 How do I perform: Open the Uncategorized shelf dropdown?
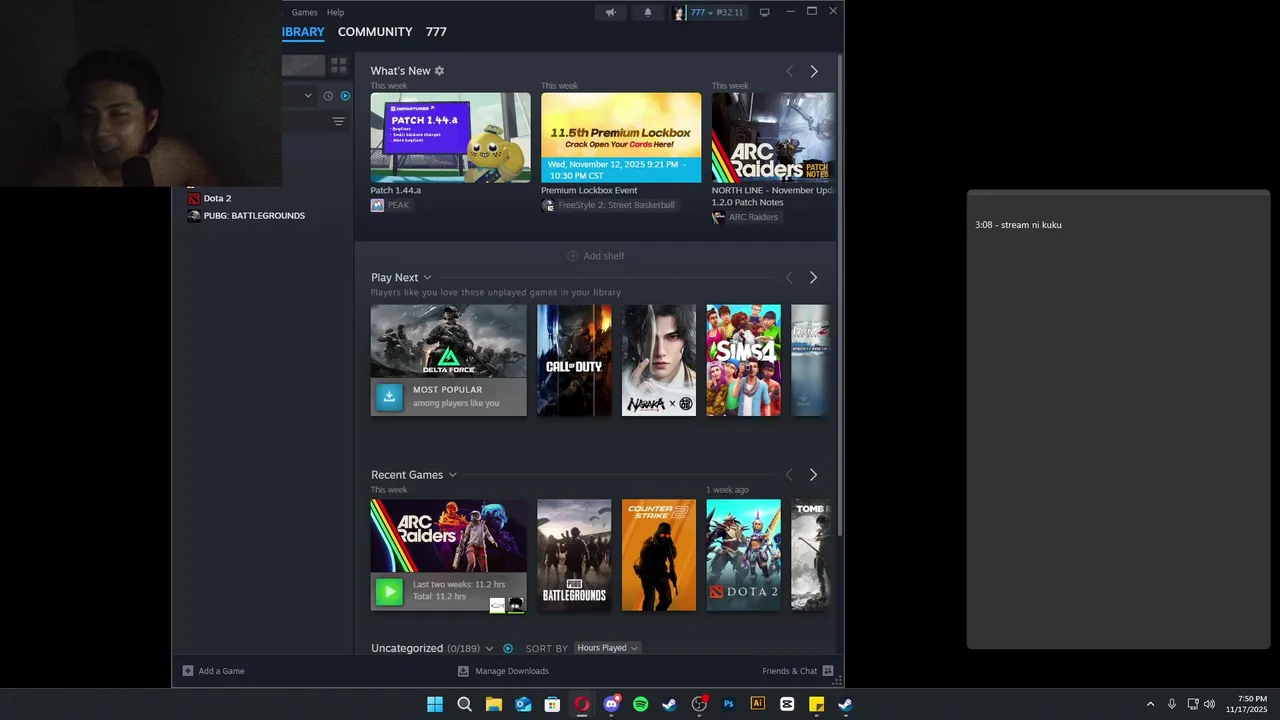click(x=489, y=648)
